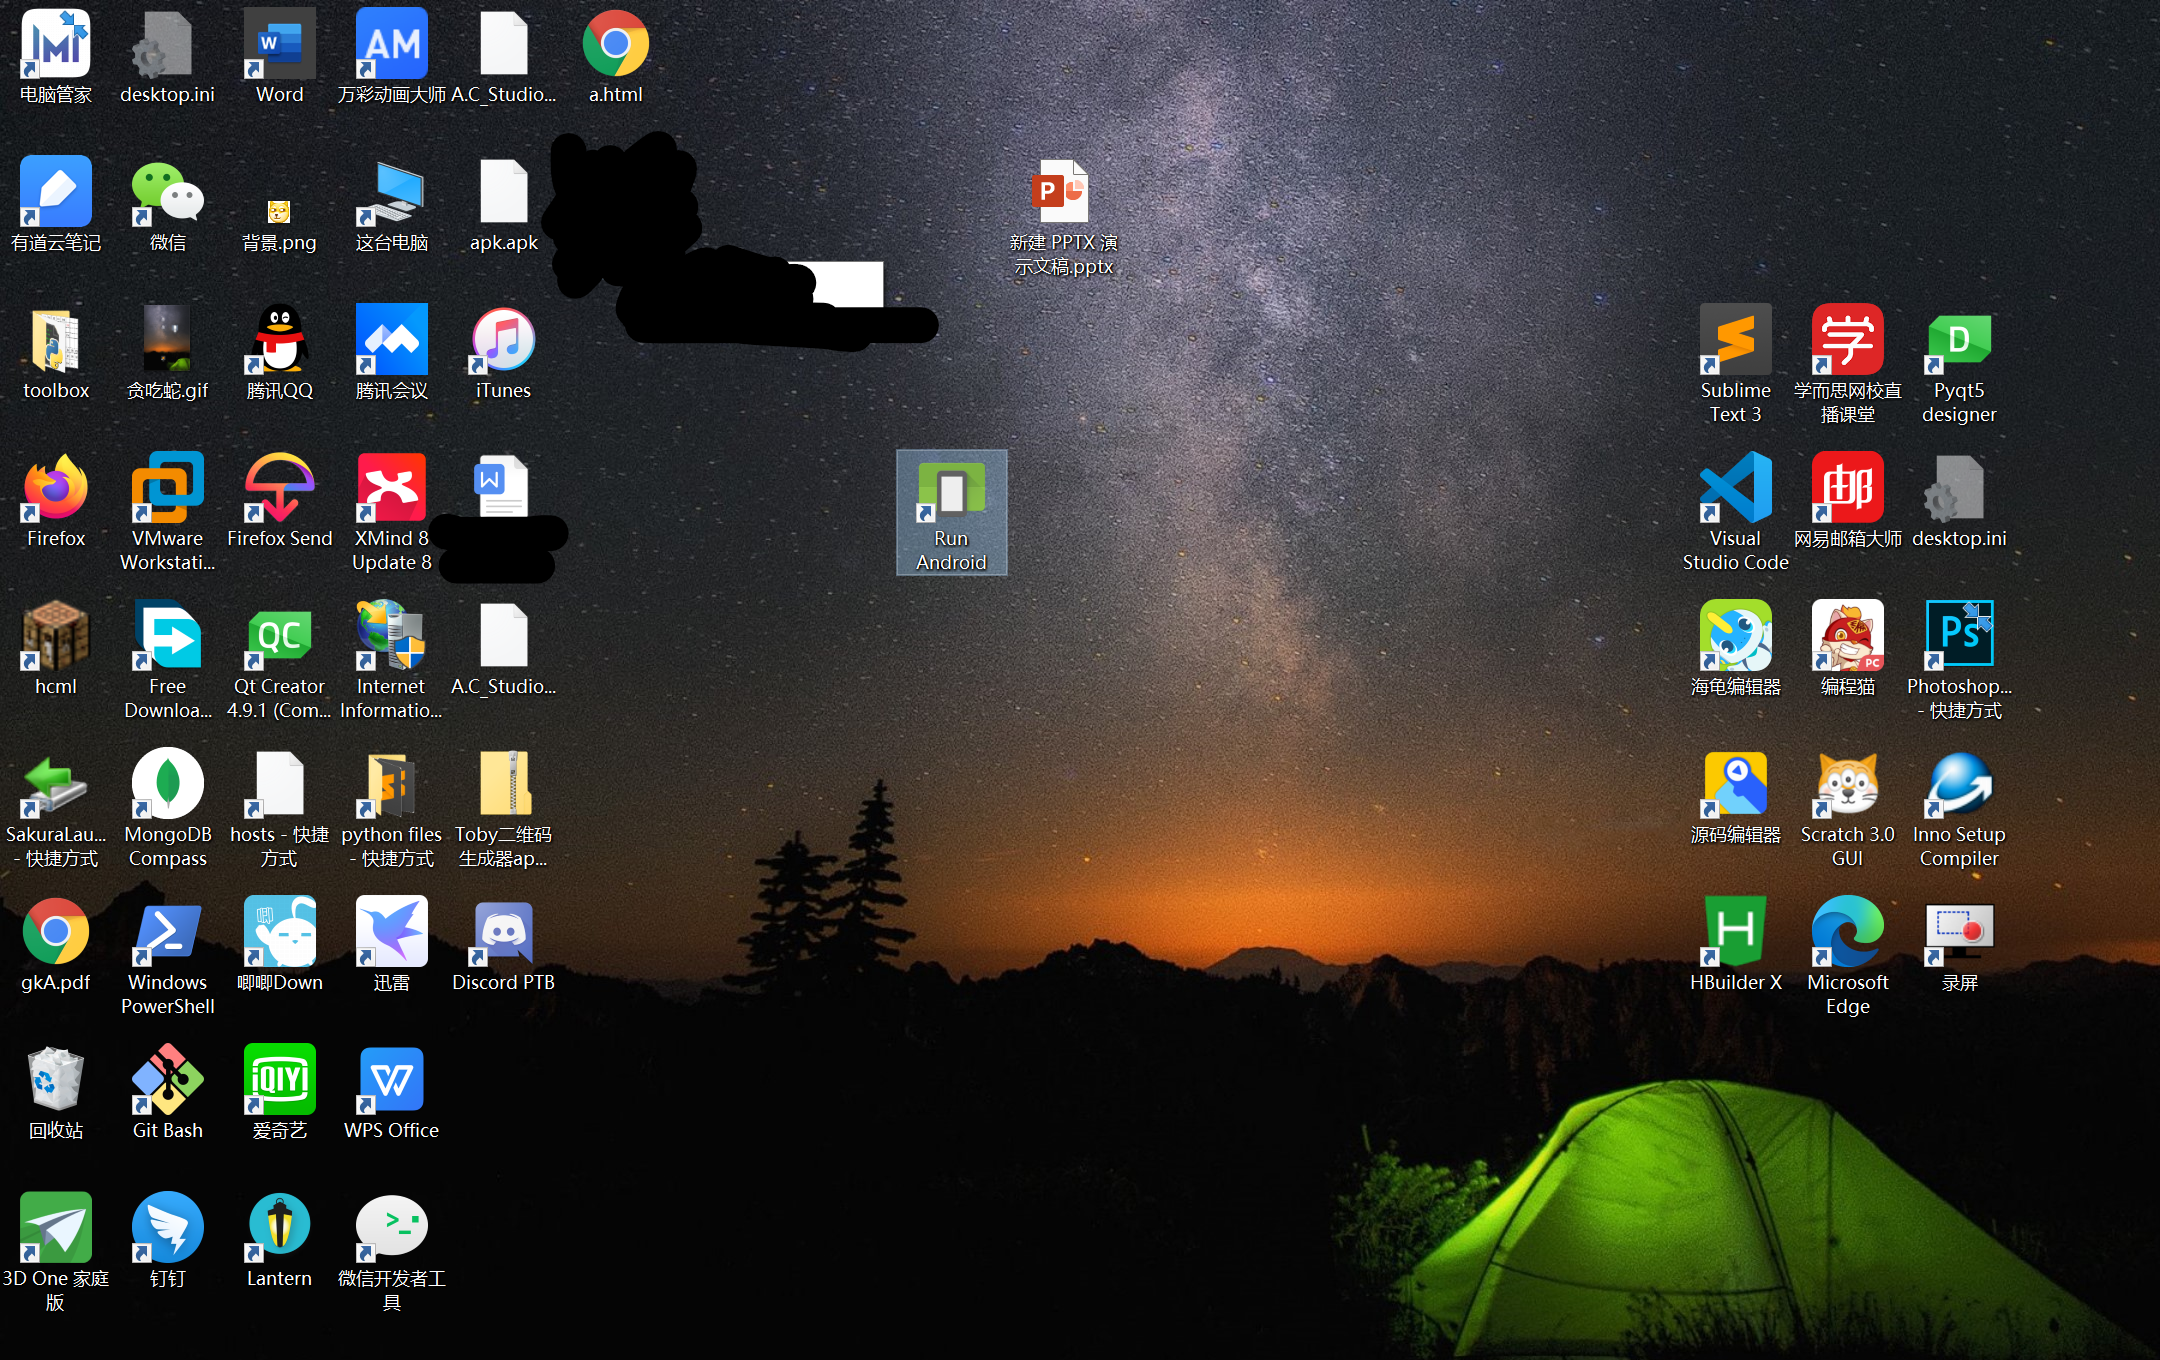The height and width of the screenshot is (1360, 2160).
Task: Launch iTunes from the desktop
Action: pyautogui.click(x=504, y=353)
